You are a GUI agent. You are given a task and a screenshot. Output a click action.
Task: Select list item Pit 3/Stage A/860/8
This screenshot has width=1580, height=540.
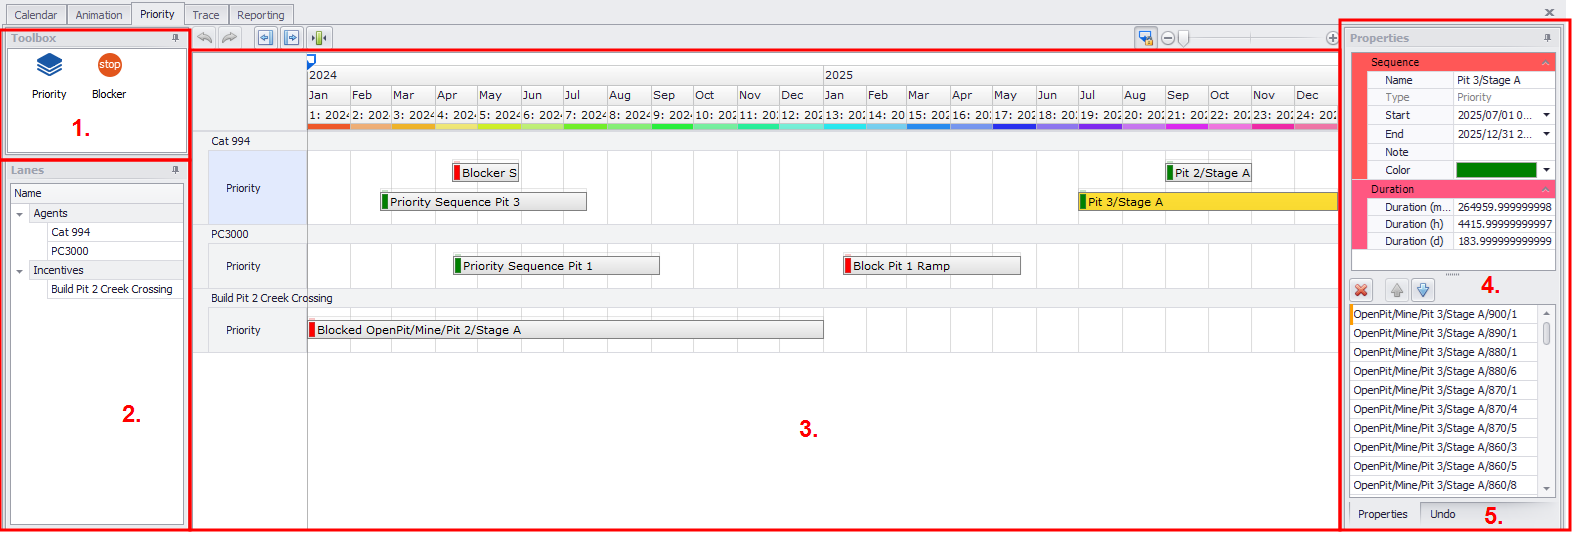tap(1444, 485)
